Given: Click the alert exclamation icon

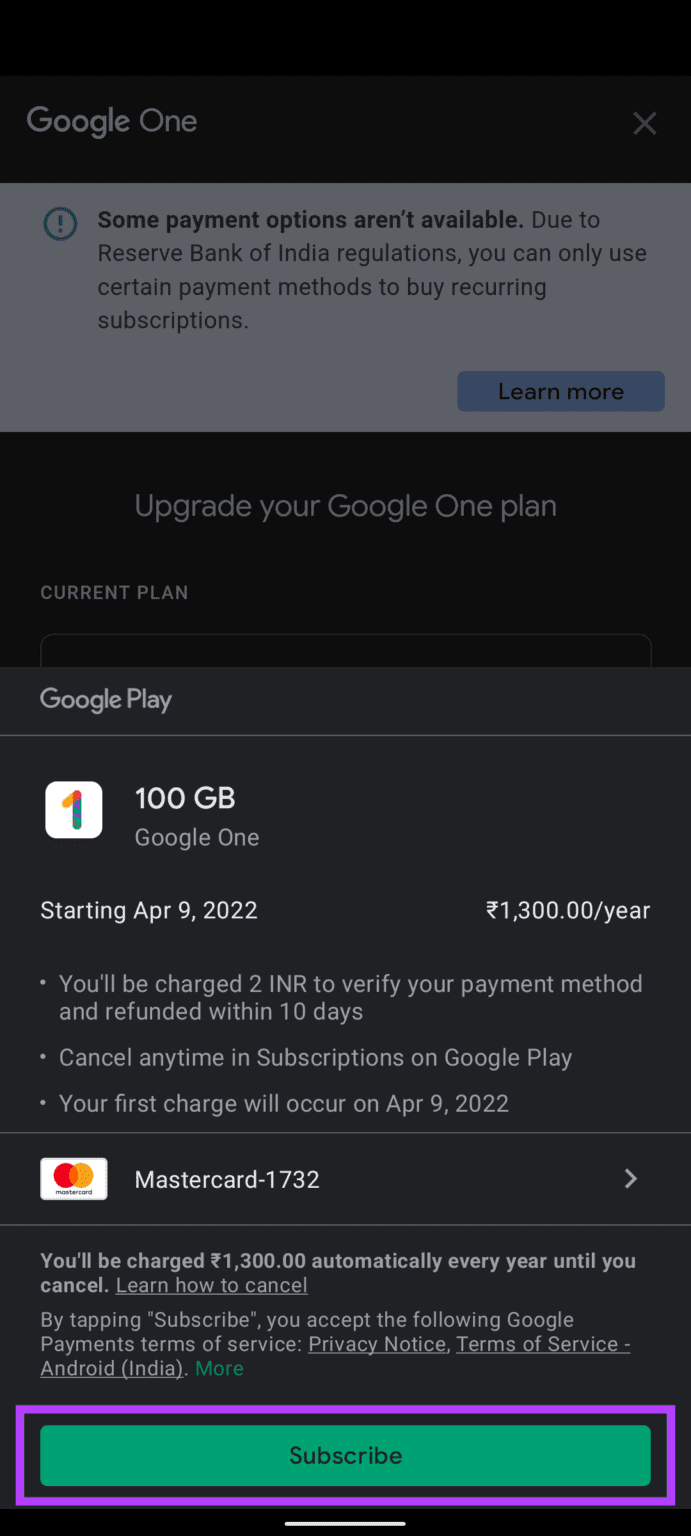Looking at the screenshot, I should [x=60, y=224].
